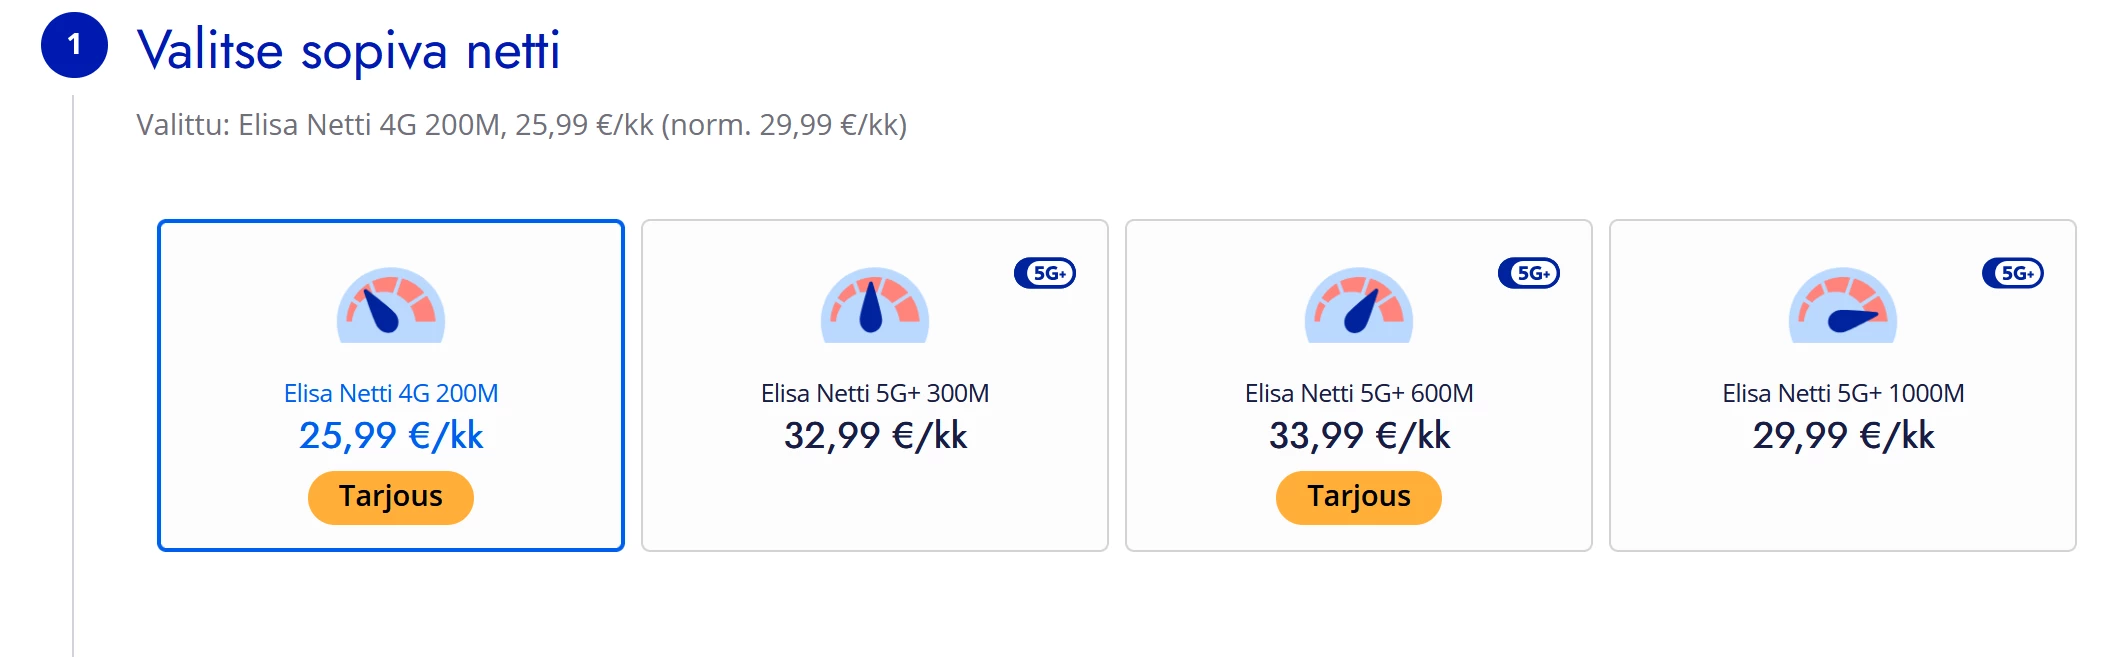
Task: Click the 5G+ badge on 600M card
Action: (x=1529, y=273)
